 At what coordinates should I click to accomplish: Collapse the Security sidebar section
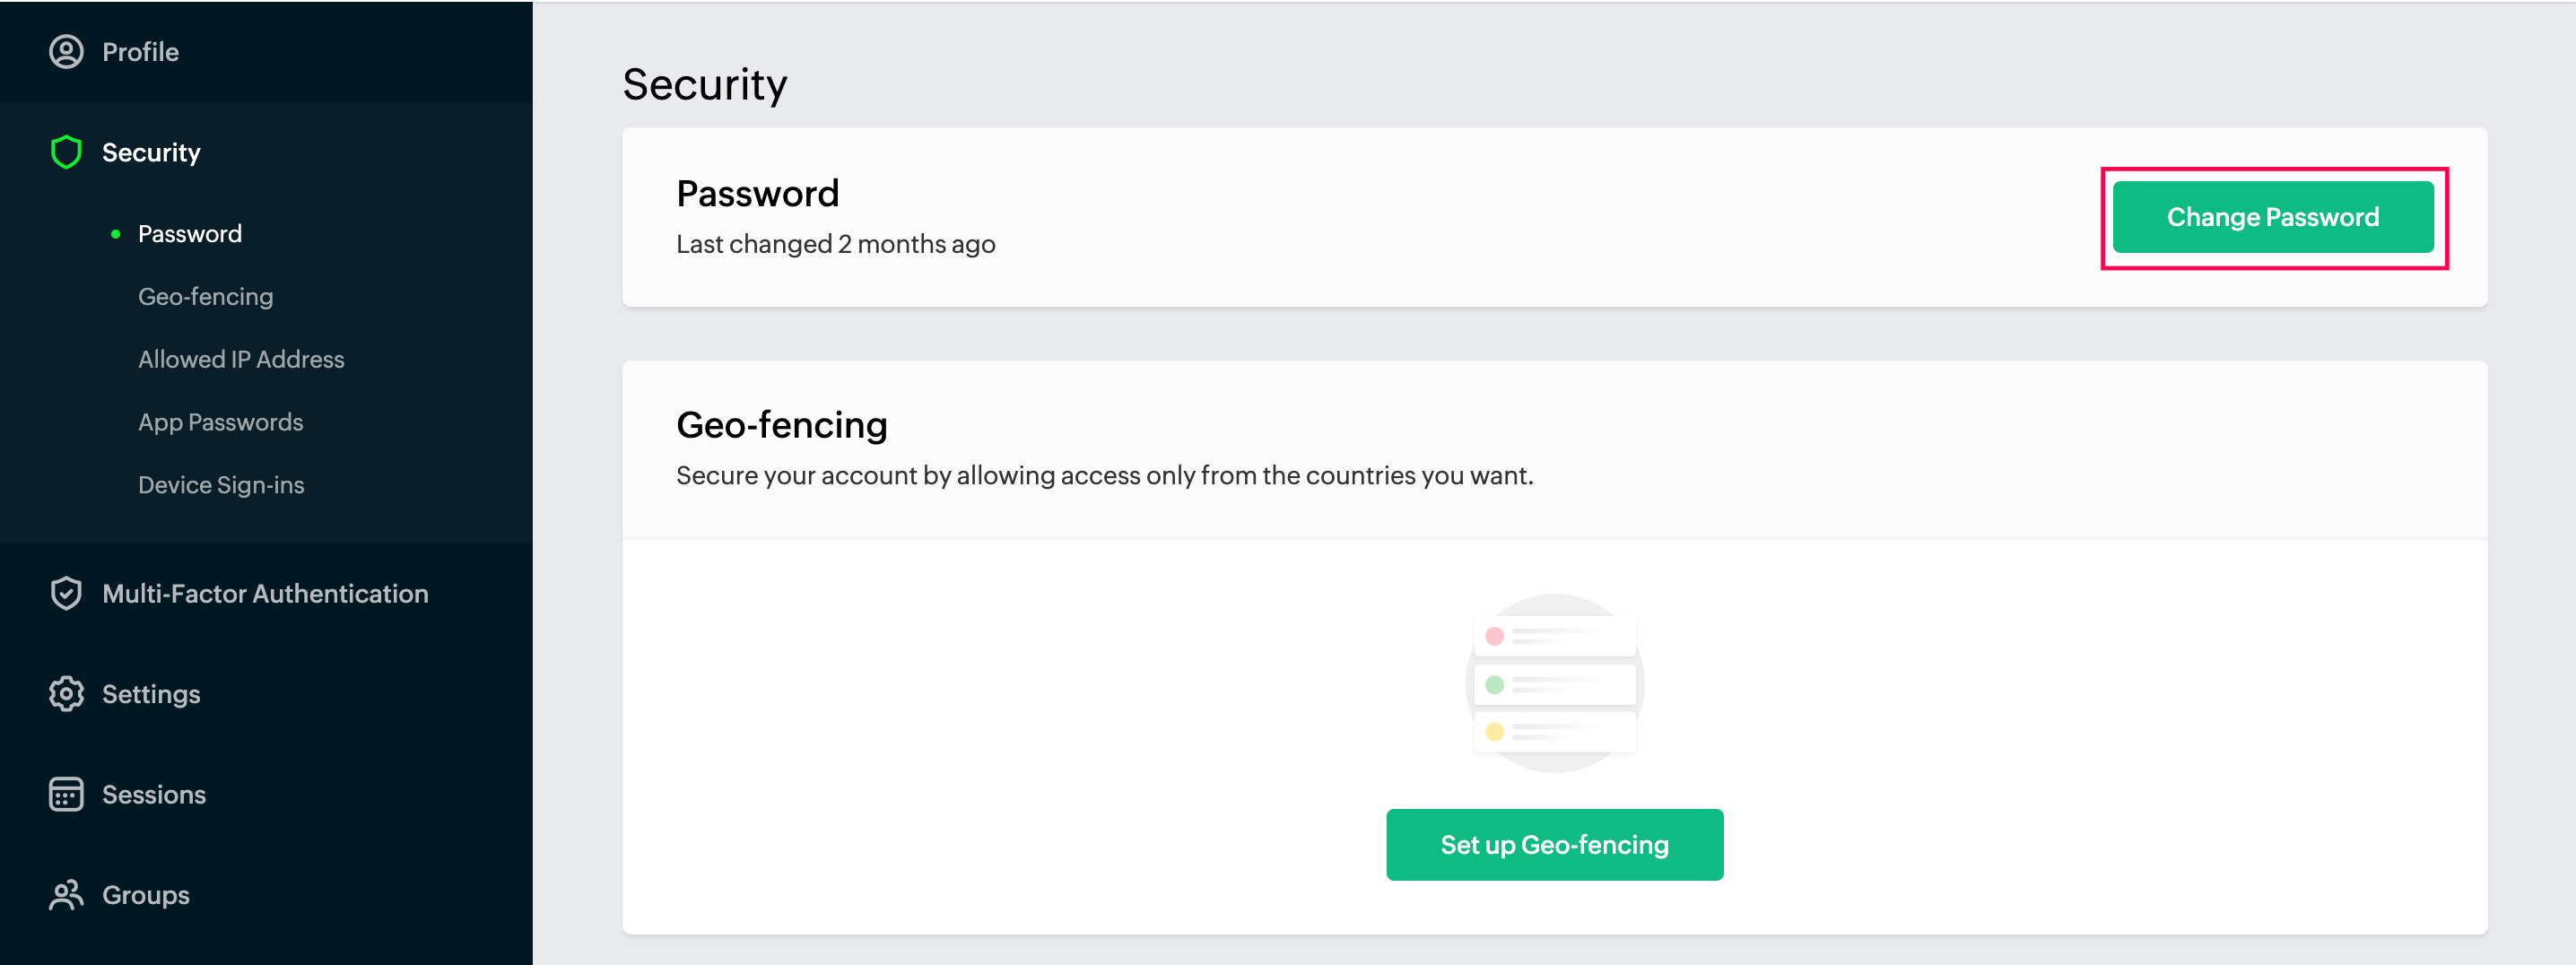(151, 152)
